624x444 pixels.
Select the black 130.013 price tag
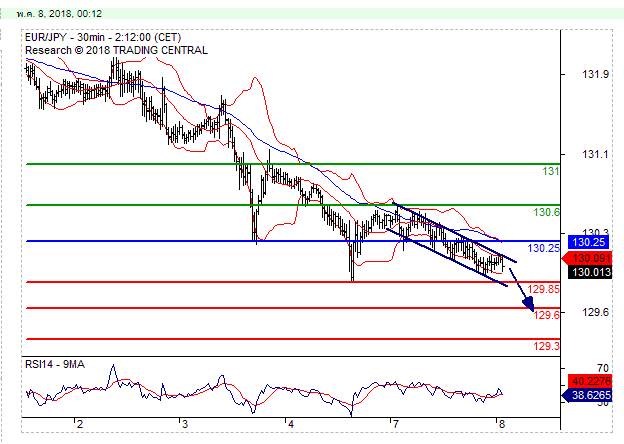584,271
